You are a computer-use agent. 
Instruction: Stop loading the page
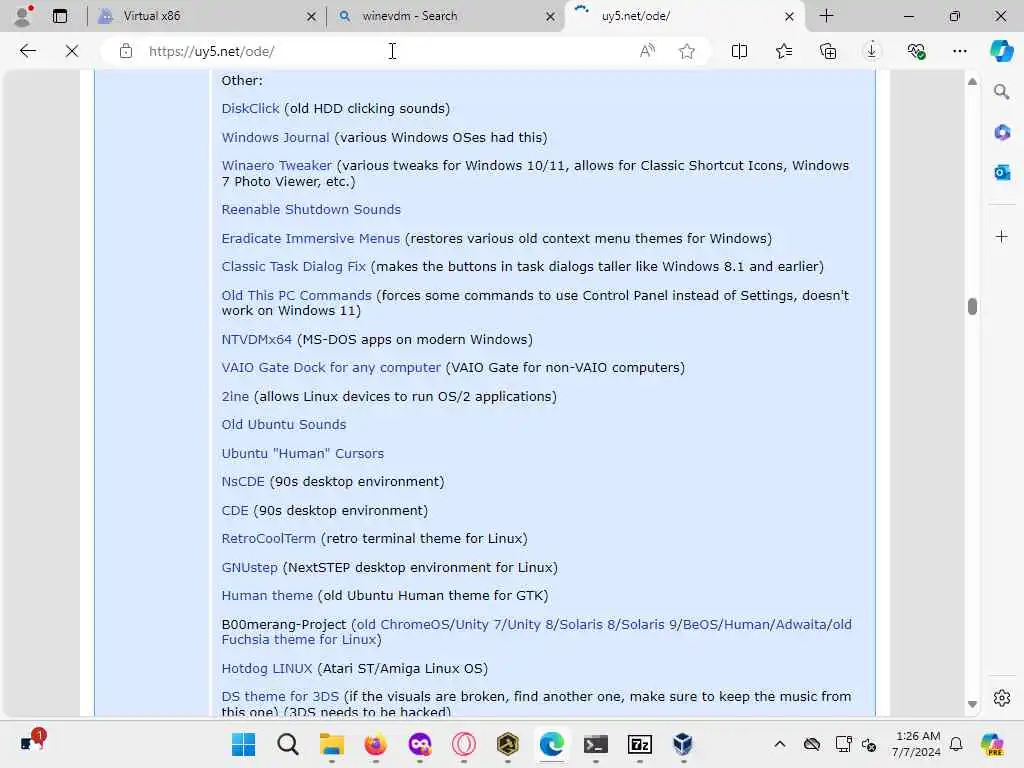(72, 51)
